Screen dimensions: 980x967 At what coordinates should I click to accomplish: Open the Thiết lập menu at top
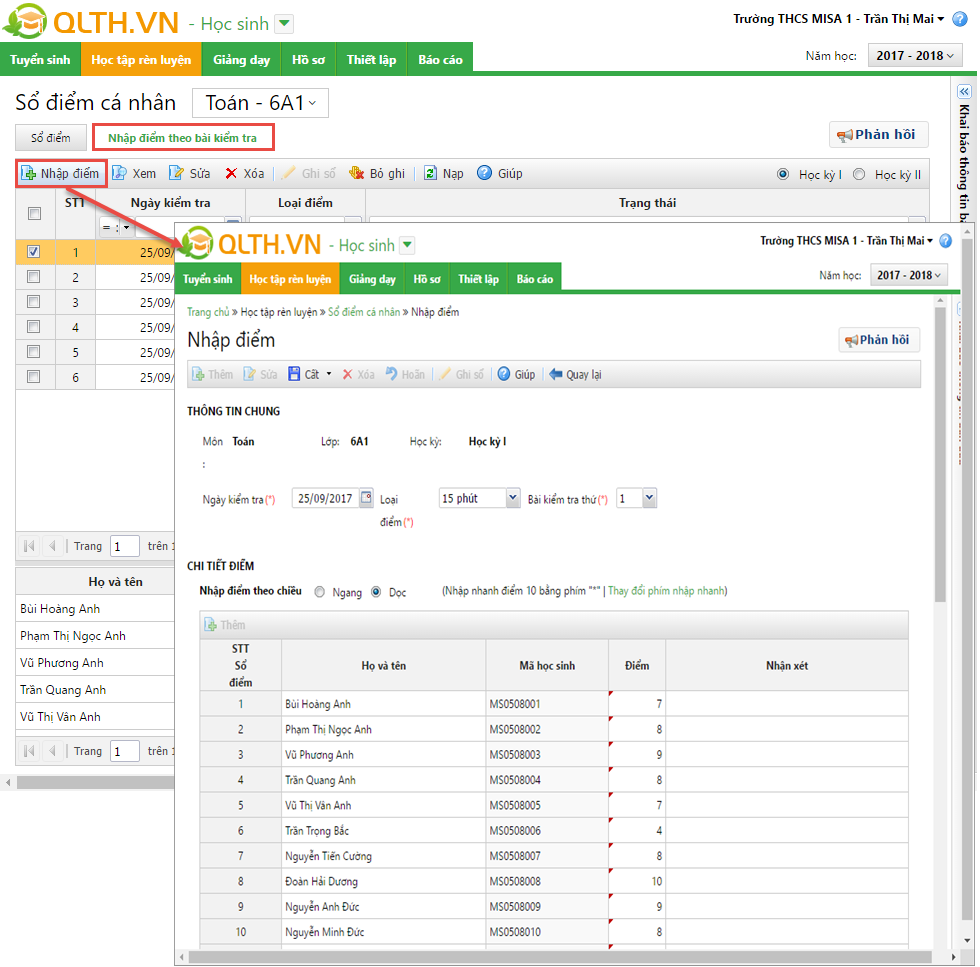click(x=371, y=59)
